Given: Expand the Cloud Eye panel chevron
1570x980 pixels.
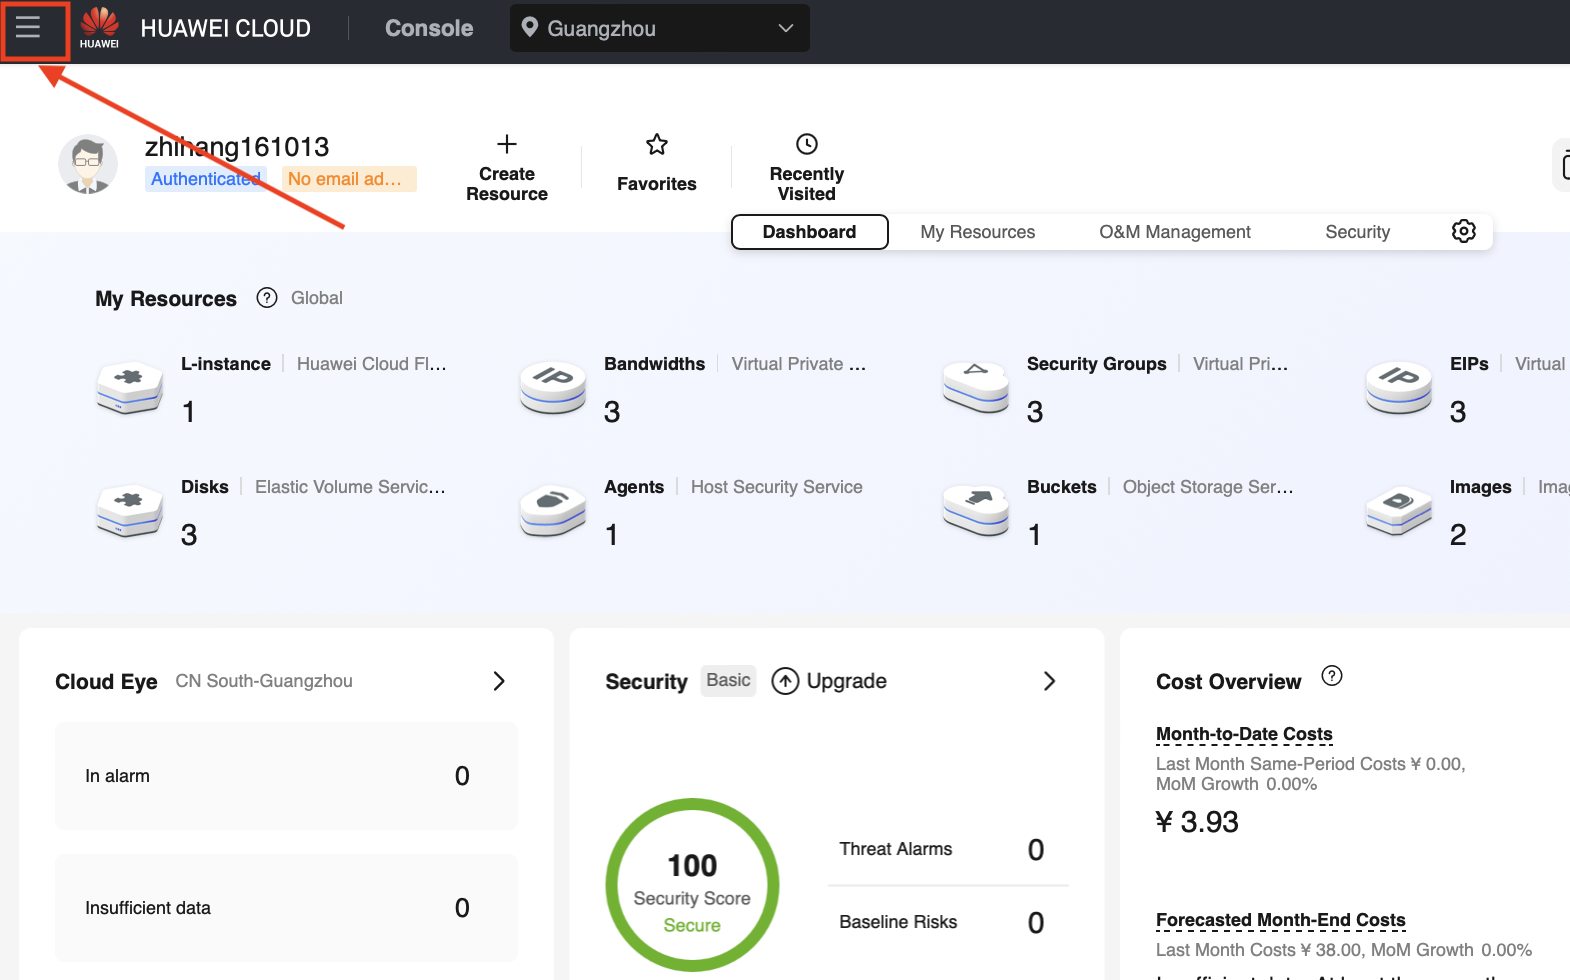Looking at the screenshot, I should point(499,681).
